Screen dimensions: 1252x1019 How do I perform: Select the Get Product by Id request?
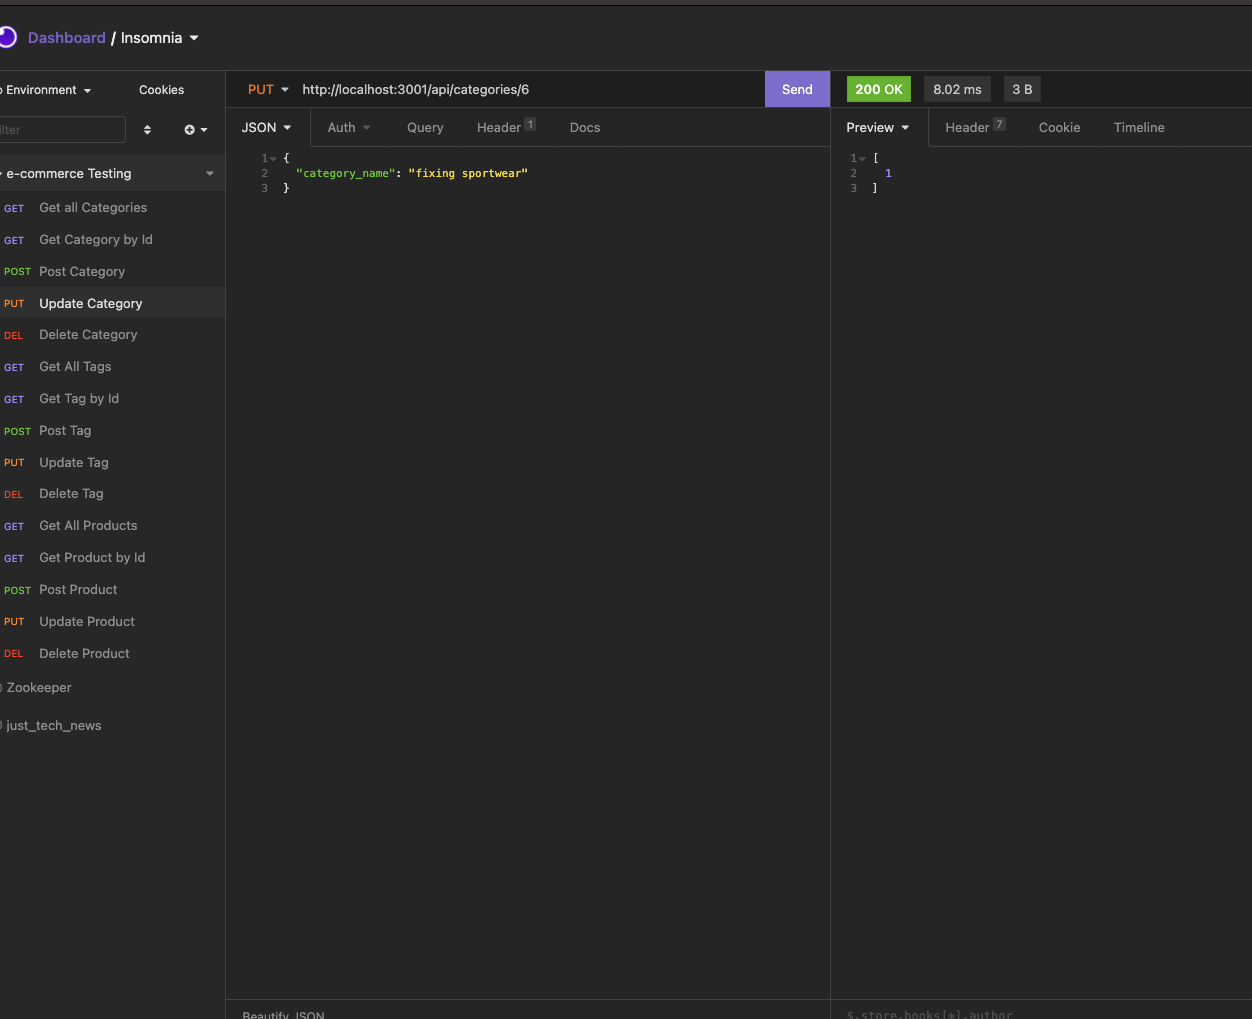(112, 558)
